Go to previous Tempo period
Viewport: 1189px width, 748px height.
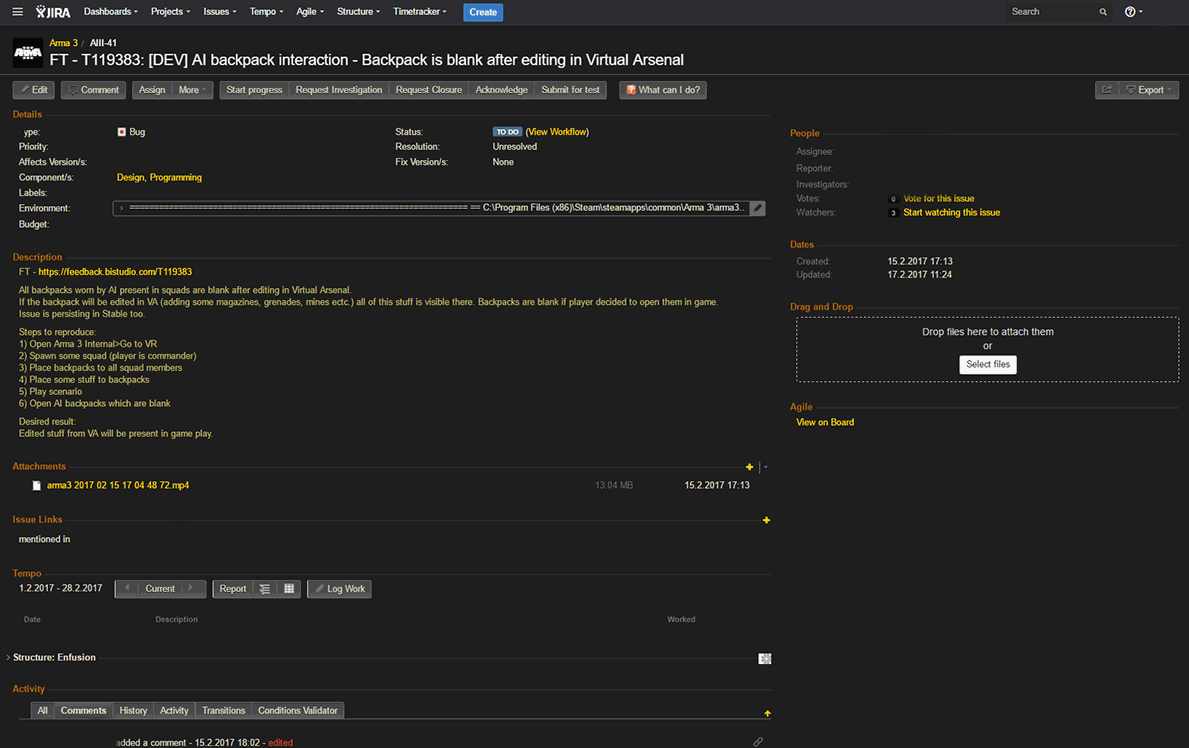(x=127, y=589)
